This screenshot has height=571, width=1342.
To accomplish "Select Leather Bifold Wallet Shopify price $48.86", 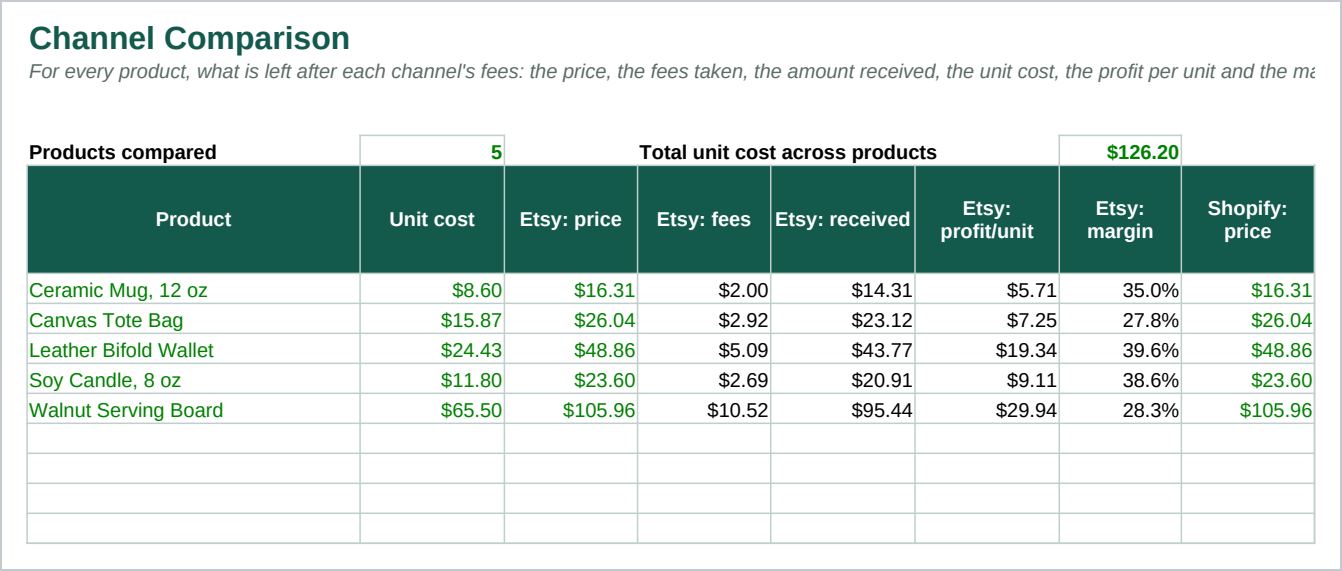I will 1248,350.
